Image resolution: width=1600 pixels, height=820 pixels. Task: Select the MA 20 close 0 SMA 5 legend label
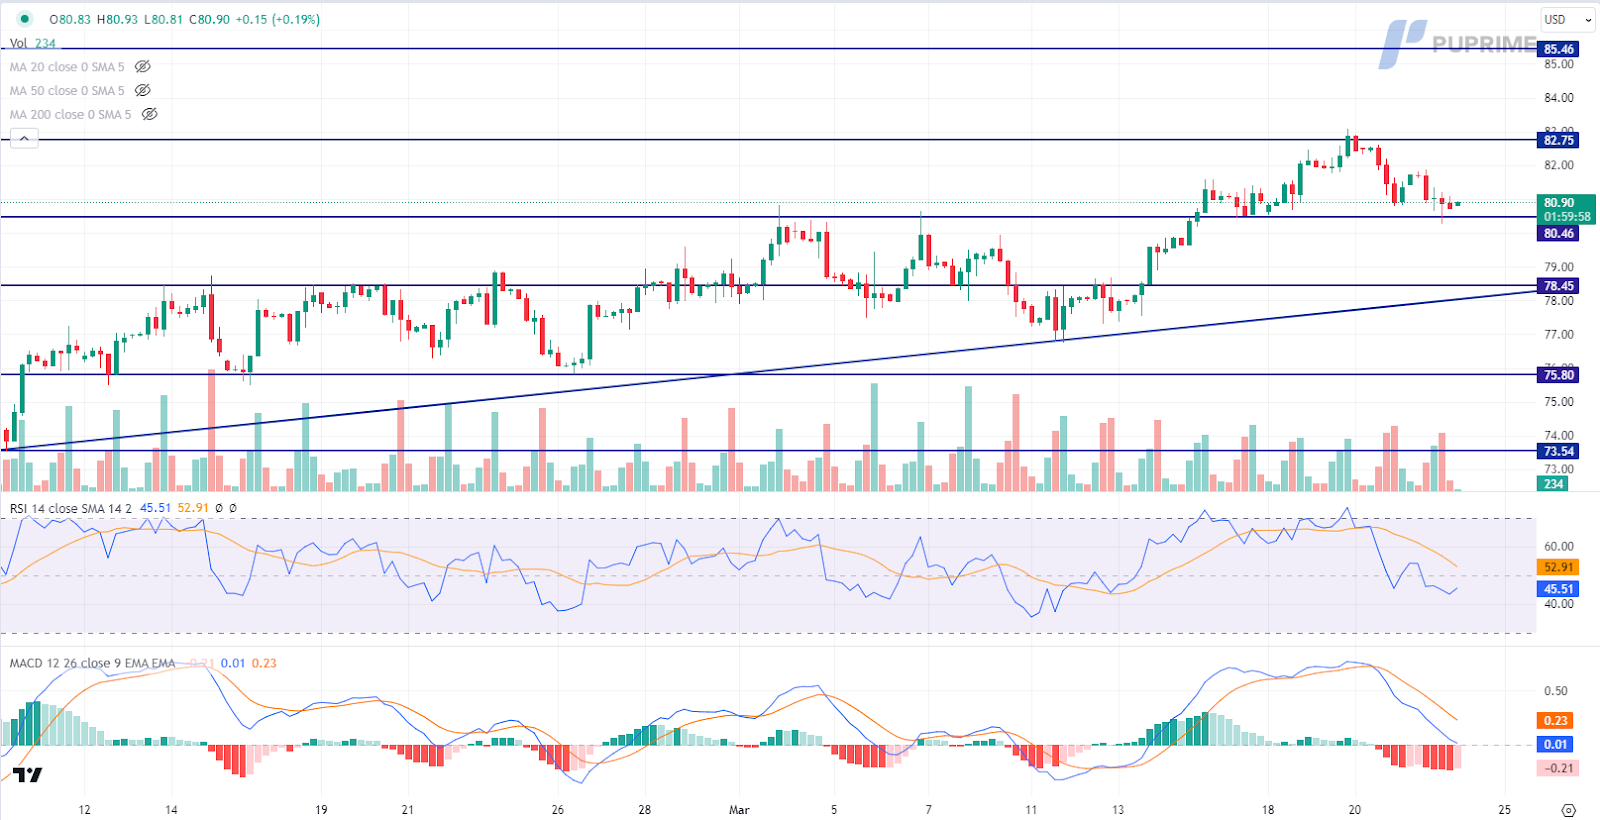67,67
